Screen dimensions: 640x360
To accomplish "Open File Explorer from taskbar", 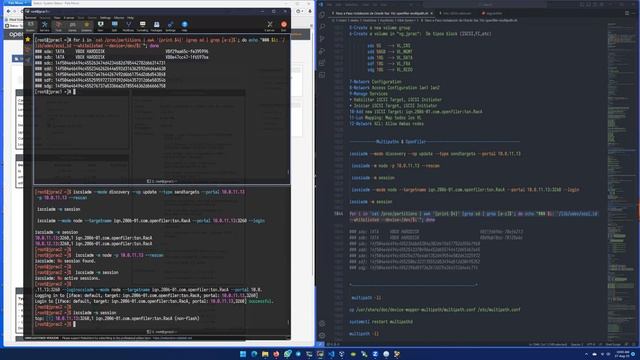I will point(265,354).
